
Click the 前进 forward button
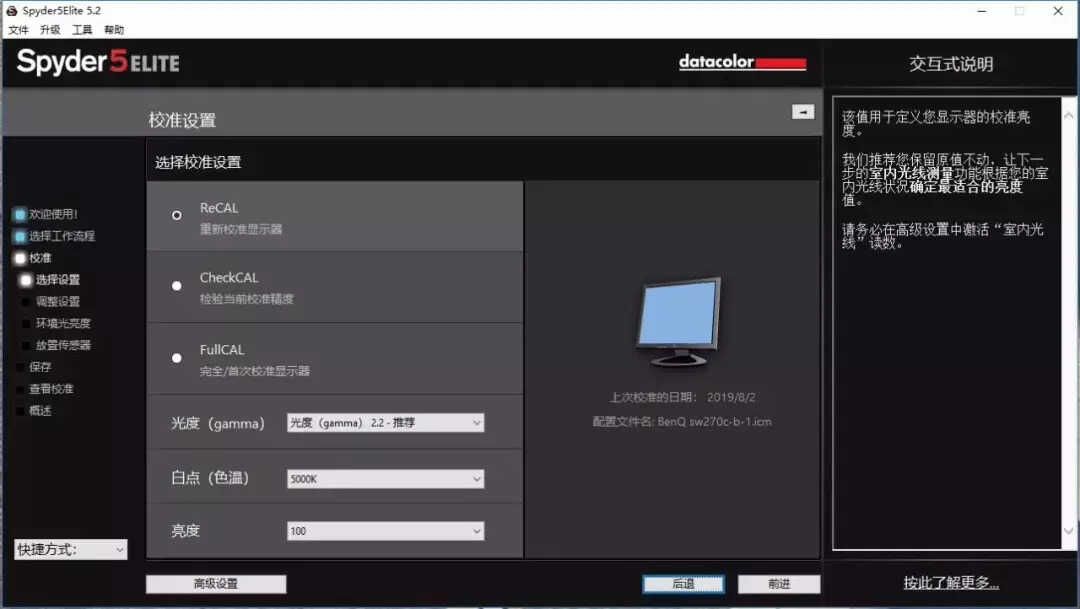coord(779,584)
